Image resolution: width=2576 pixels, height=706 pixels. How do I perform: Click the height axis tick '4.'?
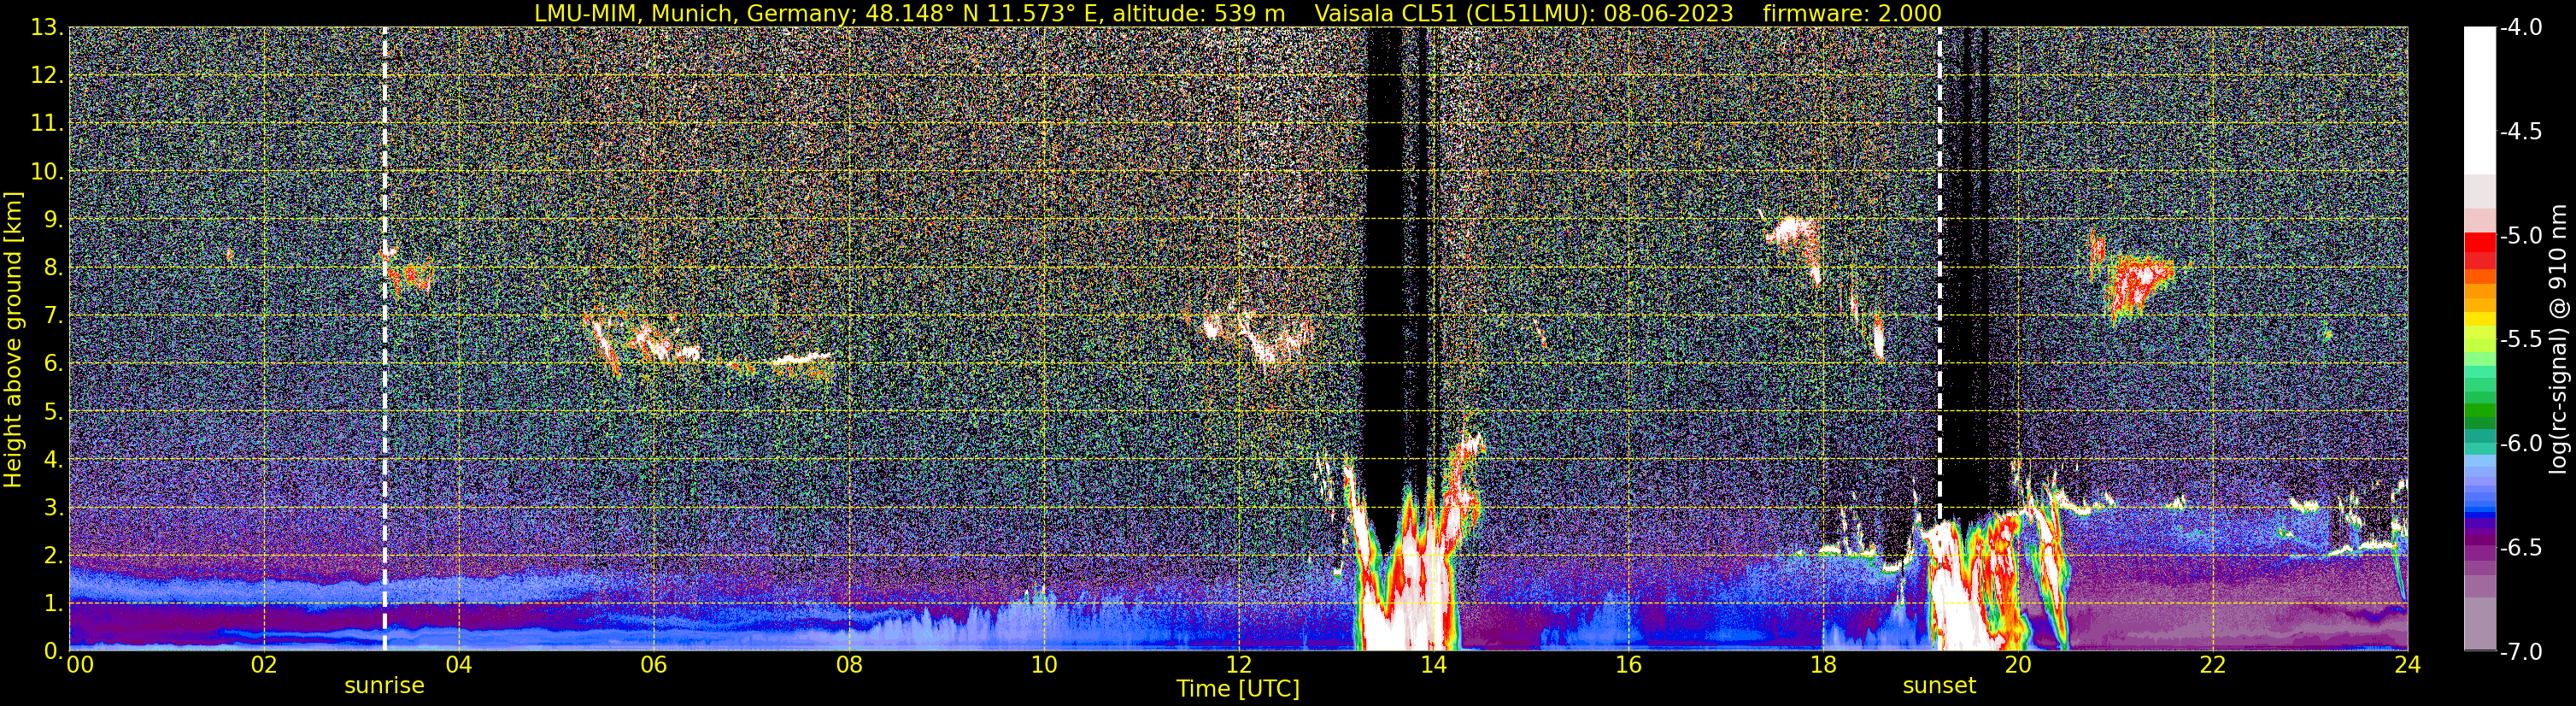tap(54, 459)
